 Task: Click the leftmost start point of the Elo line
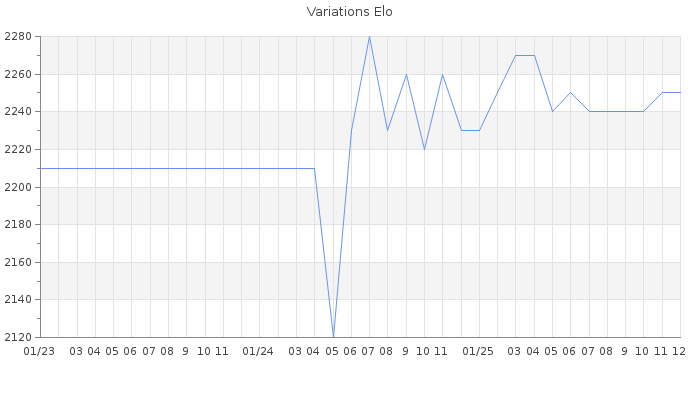pos(40,168)
